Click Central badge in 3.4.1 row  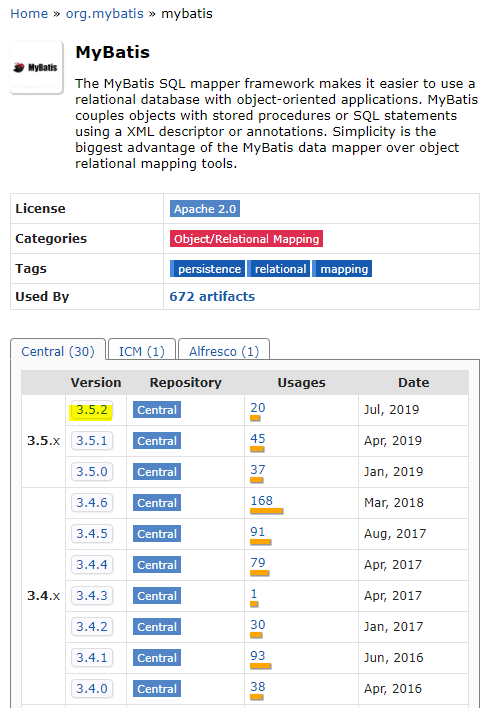click(x=157, y=657)
